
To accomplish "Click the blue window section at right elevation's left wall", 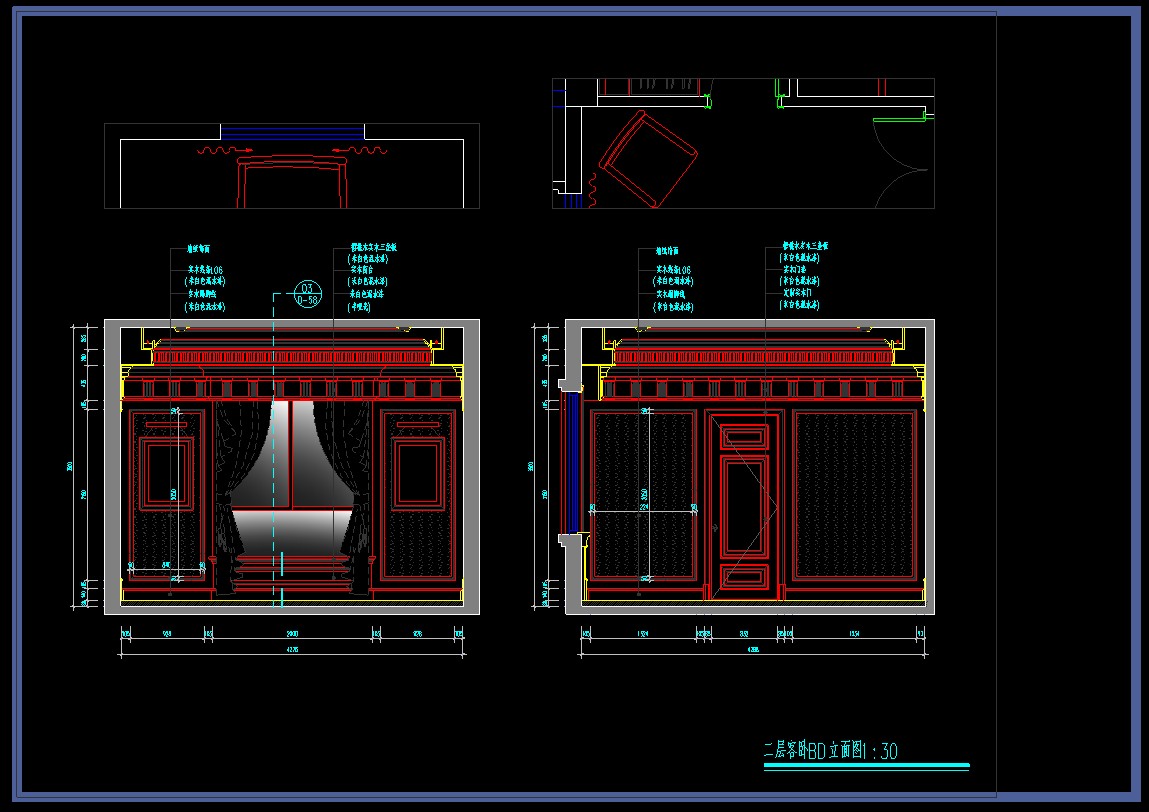I will click(x=573, y=462).
